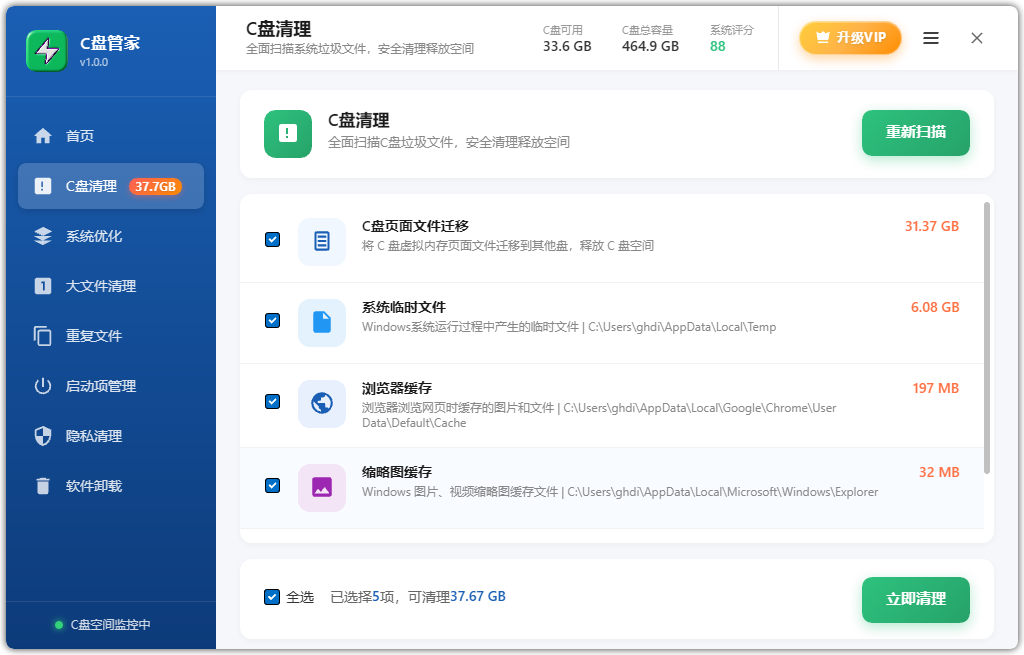This screenshot has height=655, width=1024.
Task: Click the power icon for 启动项管理
Action: pyautogui.click(x=43, y=386)
